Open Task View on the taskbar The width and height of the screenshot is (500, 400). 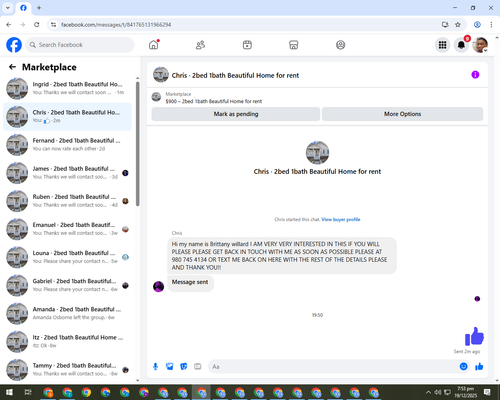(x=28, y=392)
